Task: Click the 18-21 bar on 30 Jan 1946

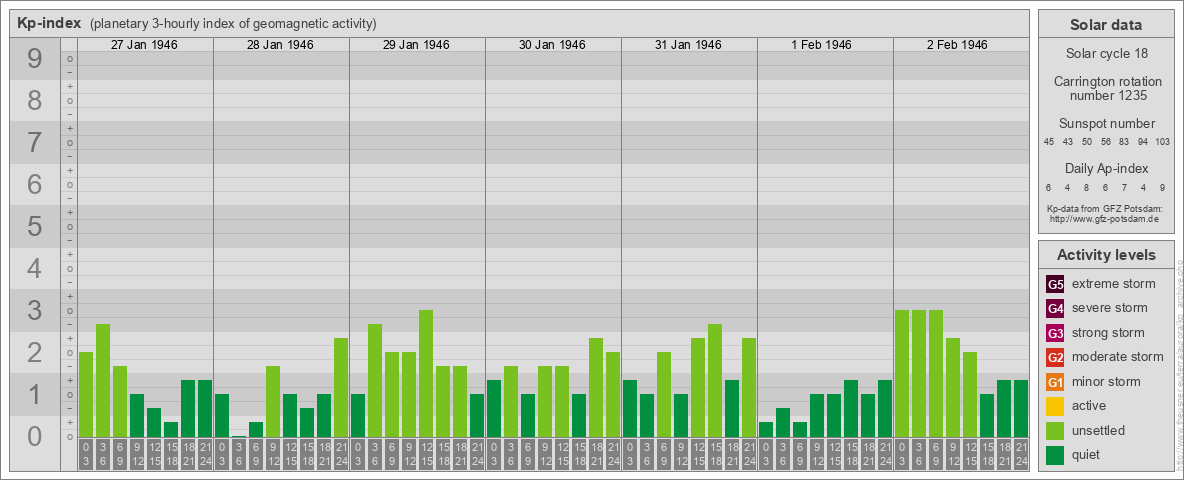Action: [596, 387]
